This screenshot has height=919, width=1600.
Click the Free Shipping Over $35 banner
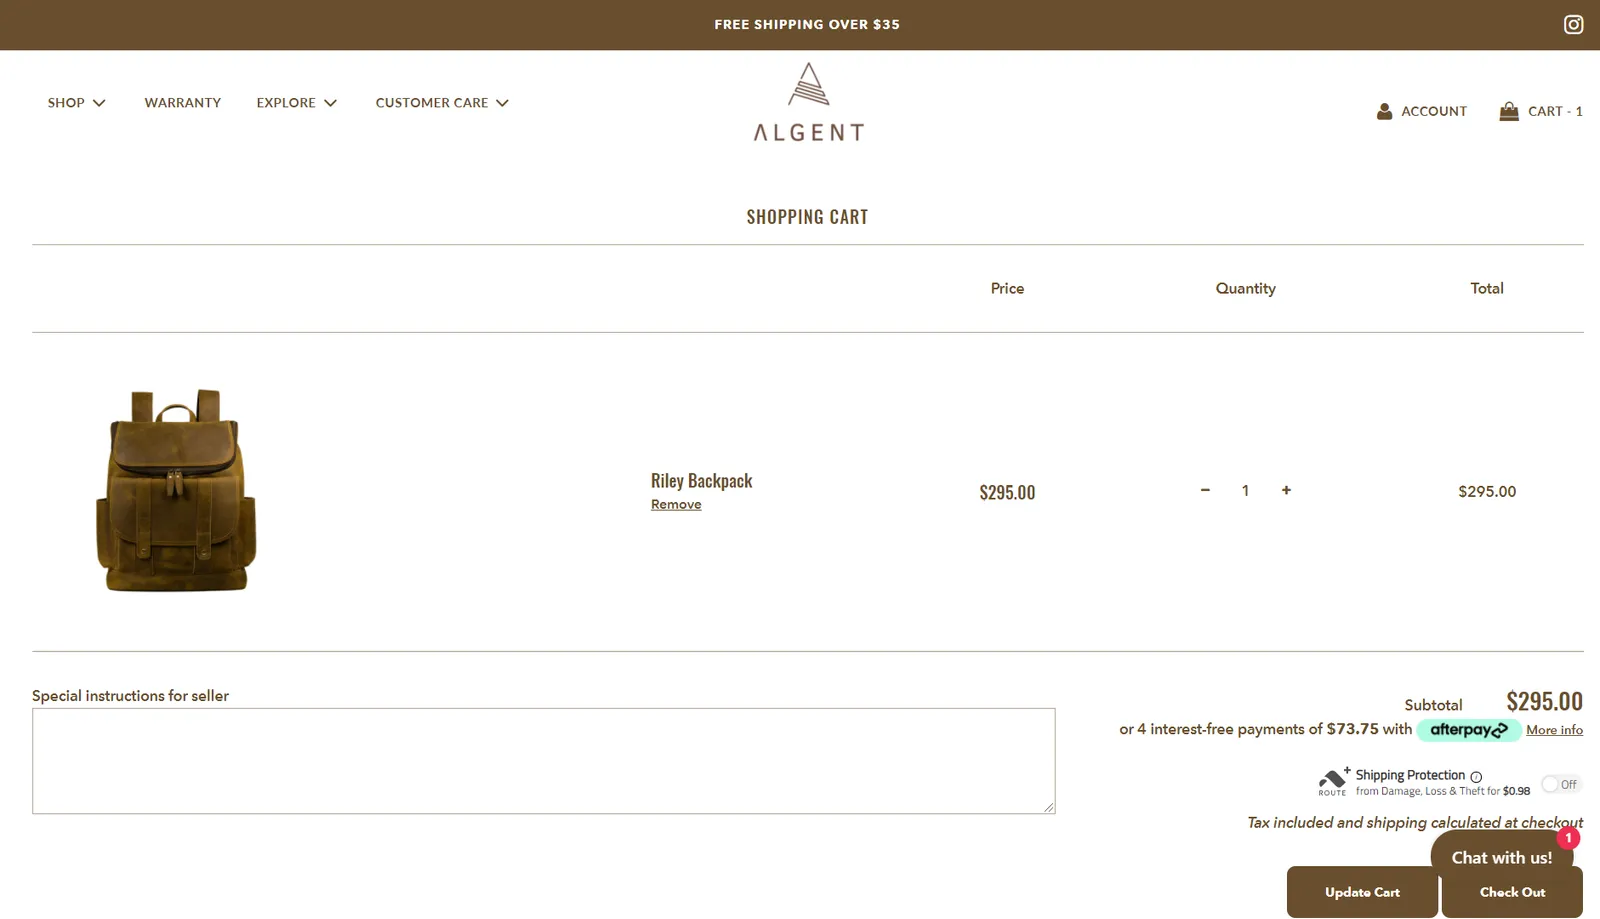(807, 24)
